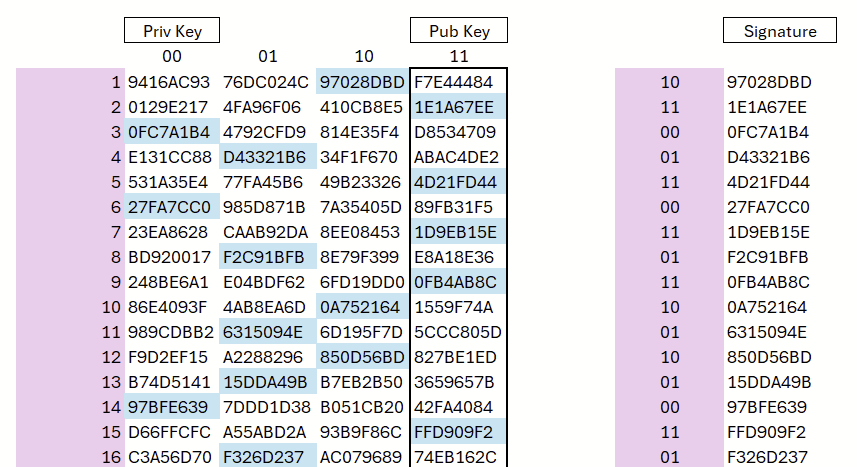Click the Priv Key label box
Viewport: 857px width, 467px height.
point(172,31)
